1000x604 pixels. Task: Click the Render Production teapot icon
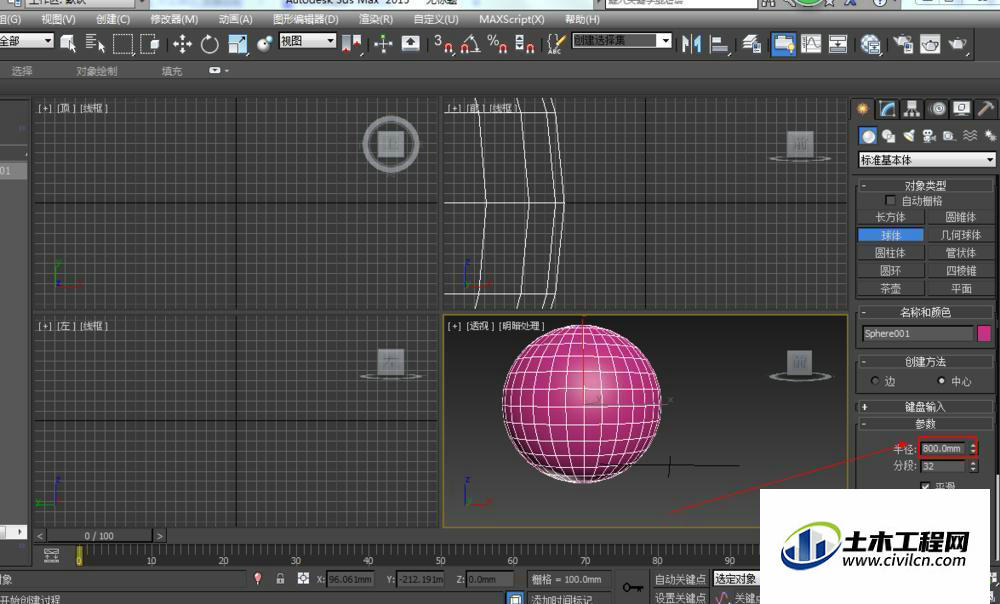[958, 44]
